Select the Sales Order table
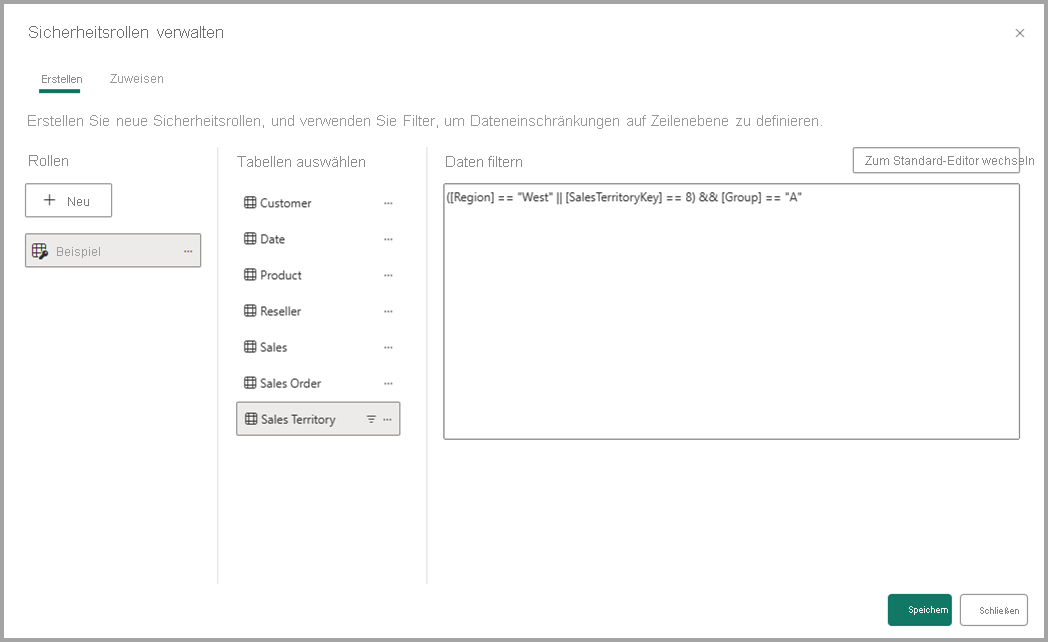 pyautogui.click(x=318, y=383)
